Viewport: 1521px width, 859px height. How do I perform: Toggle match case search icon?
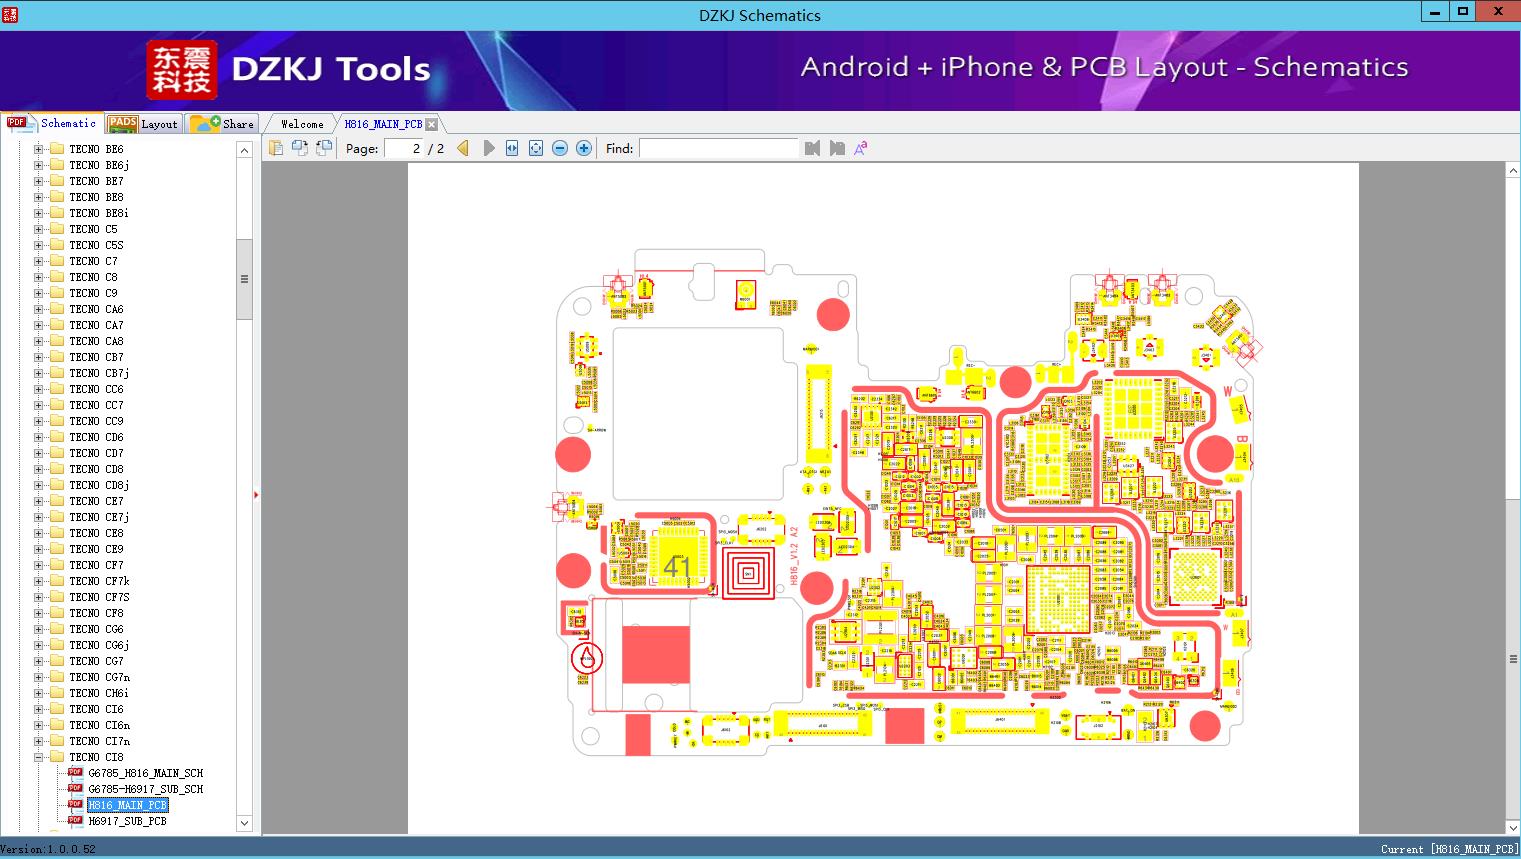pyautogui.click(x=861, y=148)
